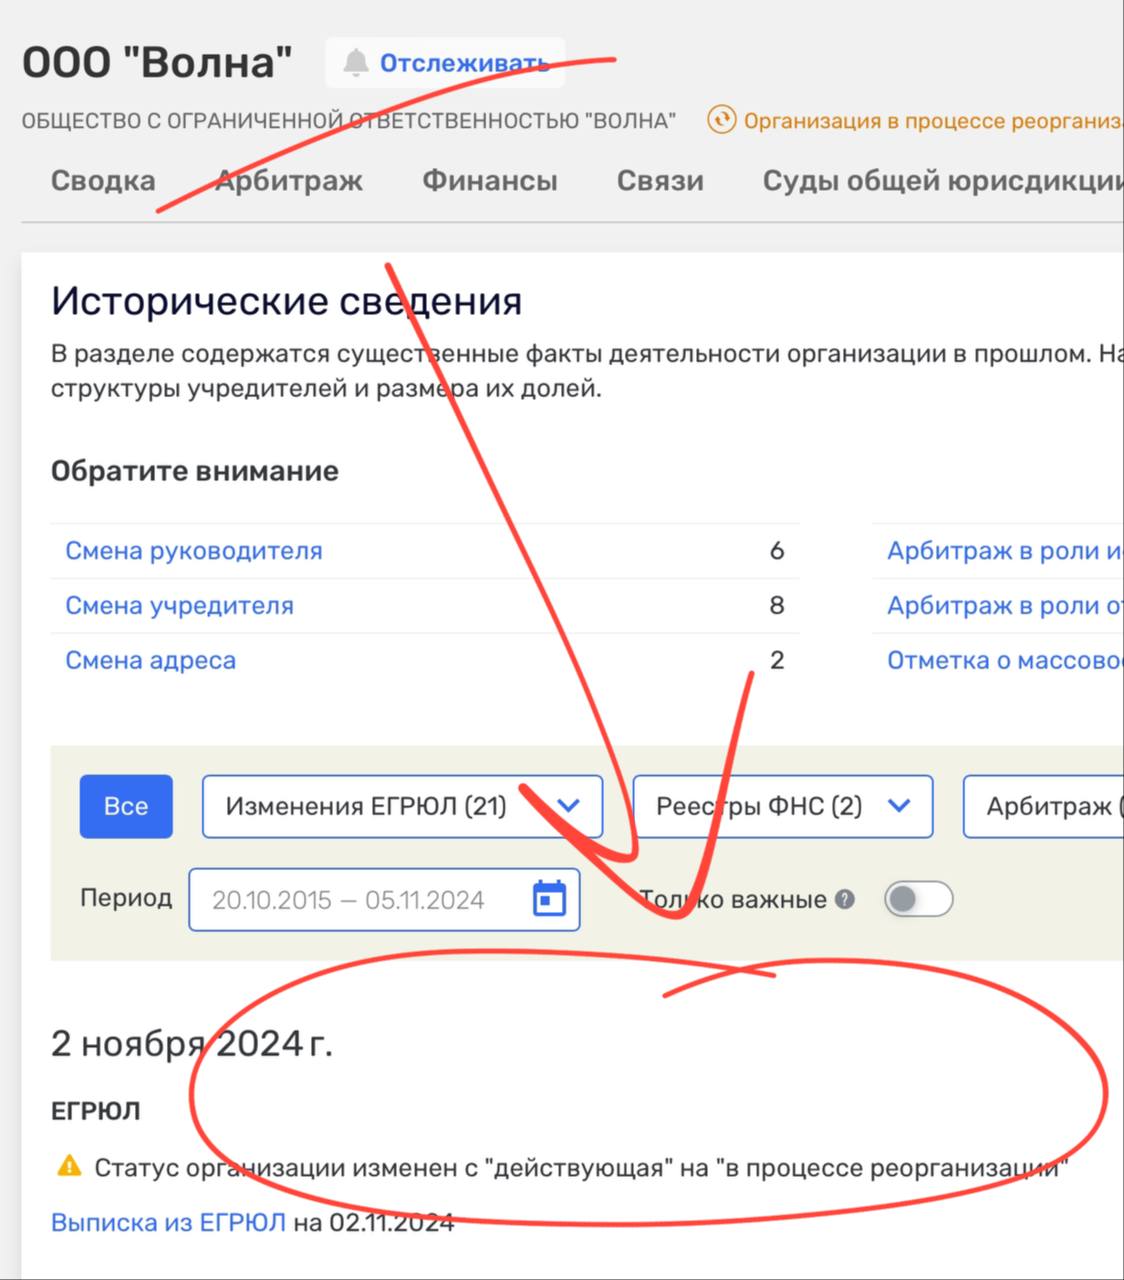1124x1280 pixels.
Task: Follow the Смена адреса link
Action: 151,661
